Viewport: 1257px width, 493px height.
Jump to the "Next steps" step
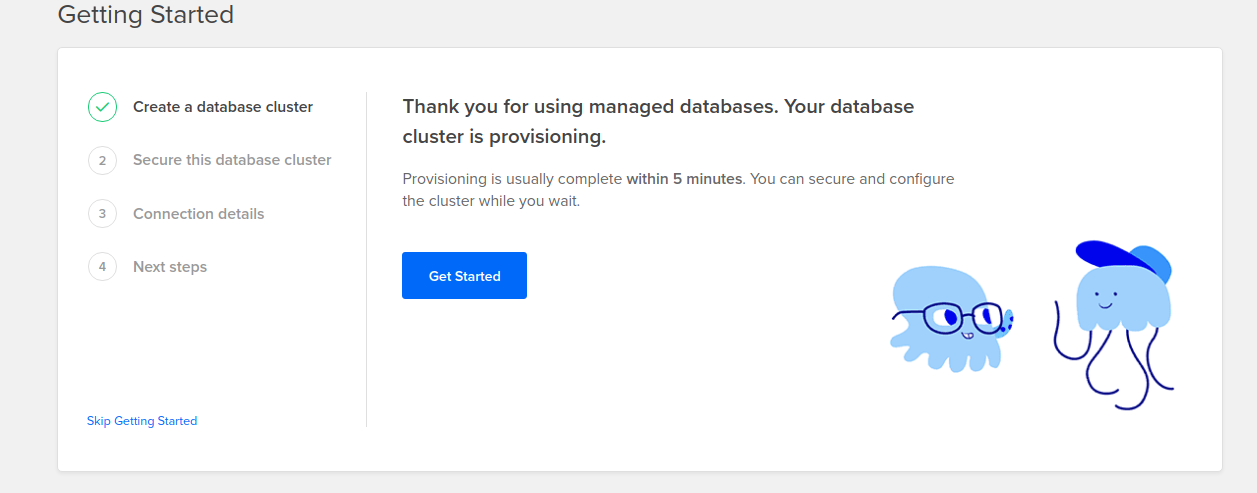[x=170, y=267]
